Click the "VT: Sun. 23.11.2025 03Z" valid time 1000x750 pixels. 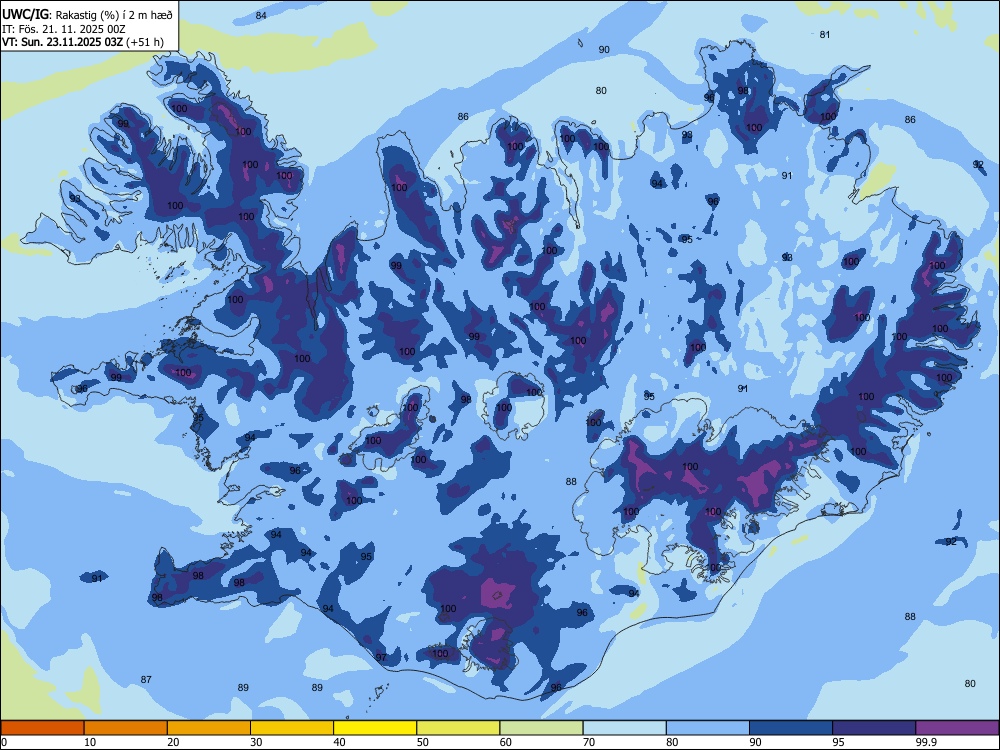click(62, 43)
